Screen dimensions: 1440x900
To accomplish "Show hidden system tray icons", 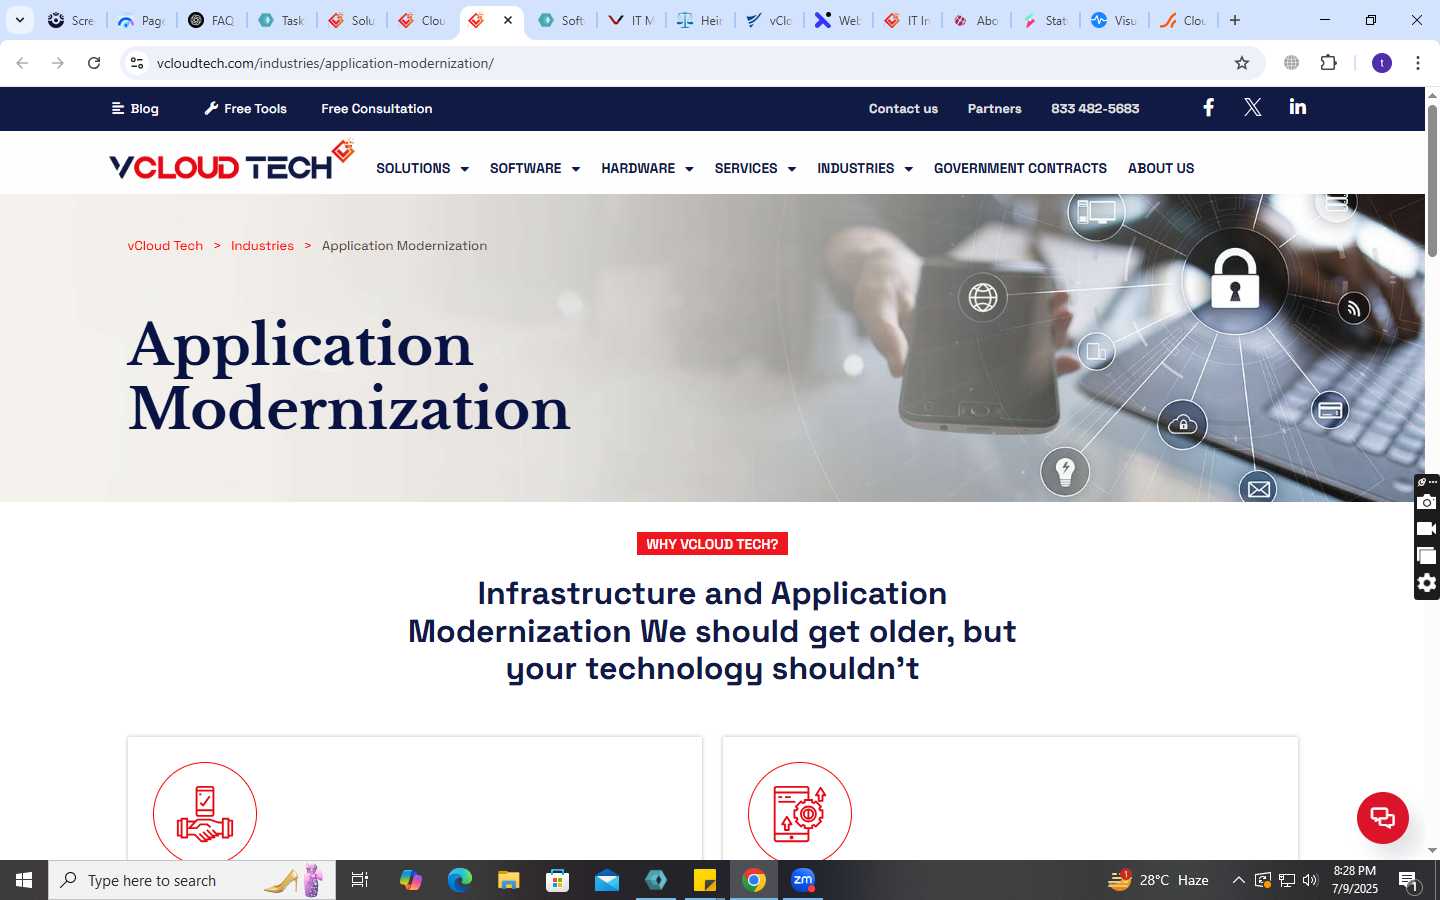I will 1238,880.
